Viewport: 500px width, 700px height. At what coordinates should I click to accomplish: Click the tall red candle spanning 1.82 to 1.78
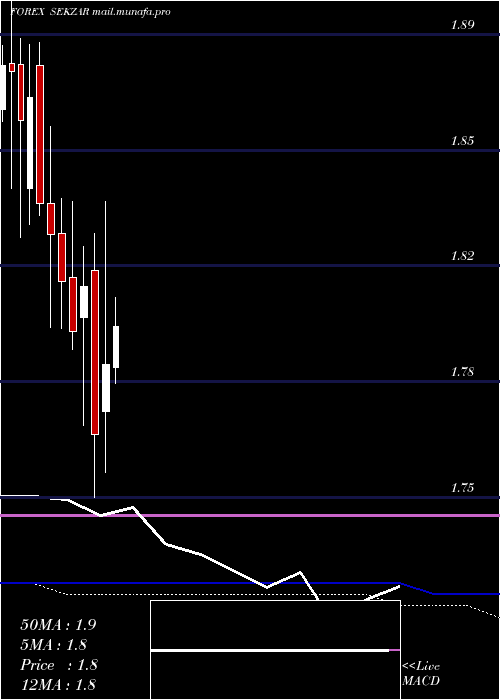point(95,352)
